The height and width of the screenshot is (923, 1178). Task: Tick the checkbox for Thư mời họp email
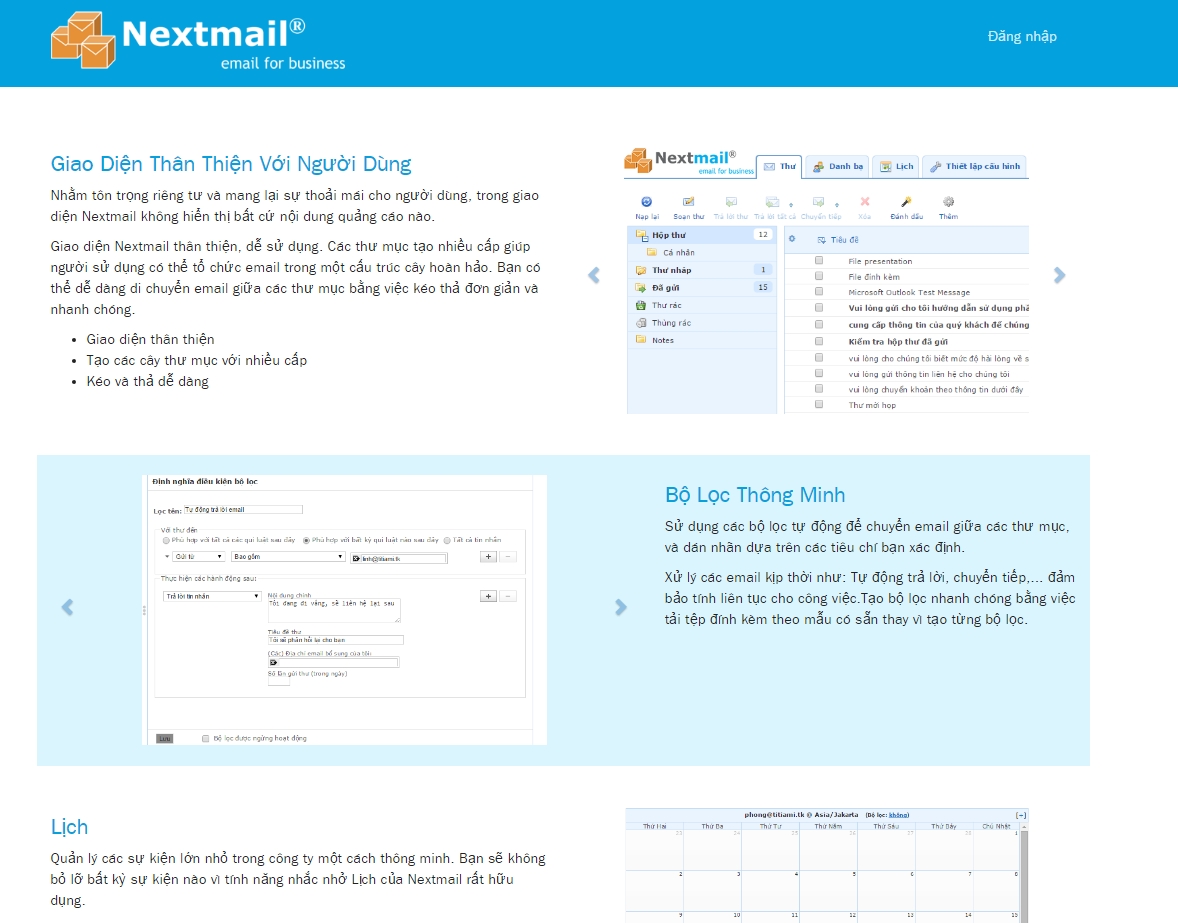819,404
